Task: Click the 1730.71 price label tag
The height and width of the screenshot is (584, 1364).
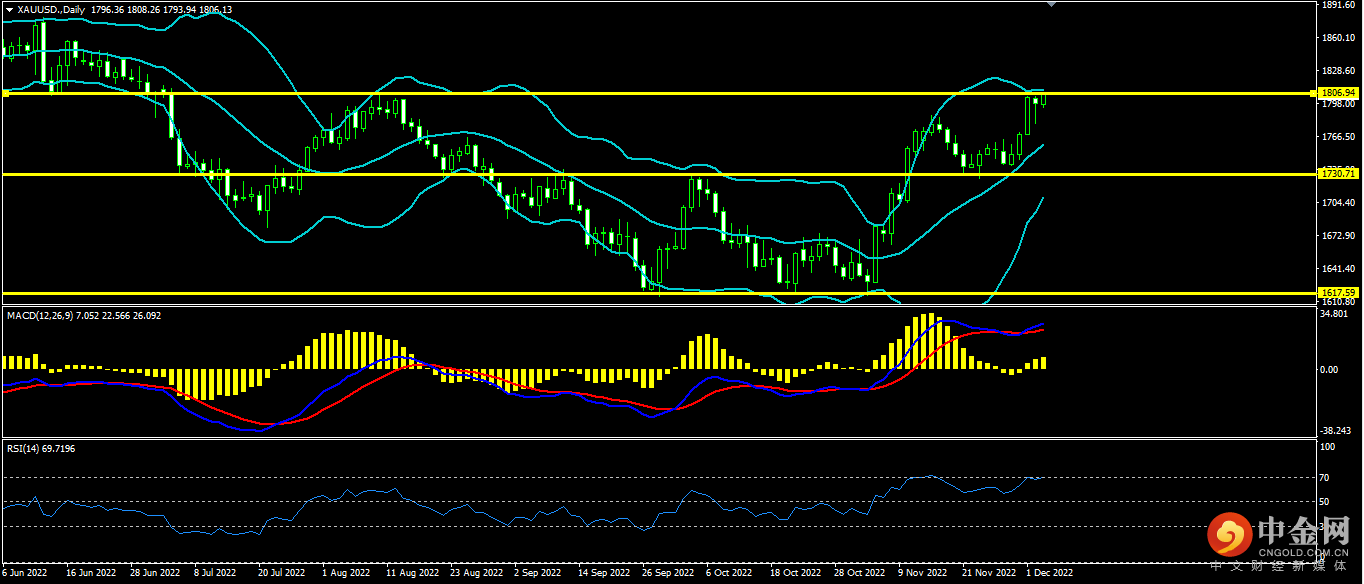Action: (x=1337, y=174)
